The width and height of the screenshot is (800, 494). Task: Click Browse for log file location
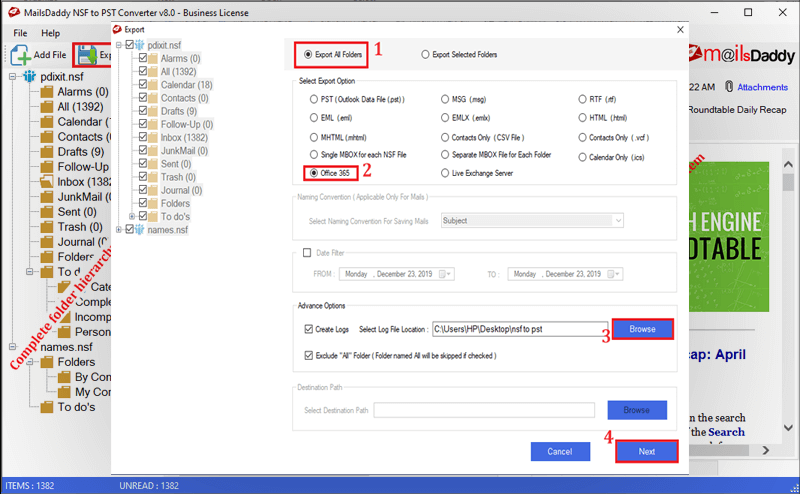[x=642, y=329]
